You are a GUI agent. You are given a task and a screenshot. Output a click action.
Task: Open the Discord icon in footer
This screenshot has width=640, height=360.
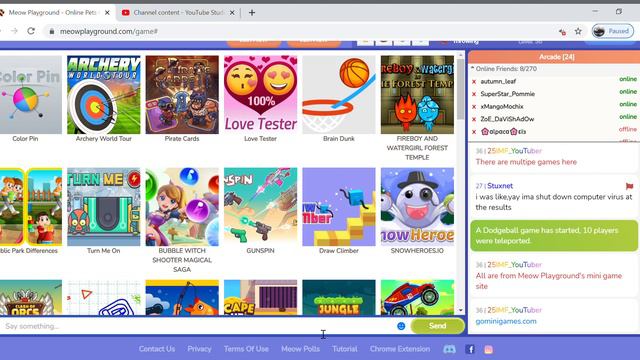pyautogui.click(x=449, y=349)
